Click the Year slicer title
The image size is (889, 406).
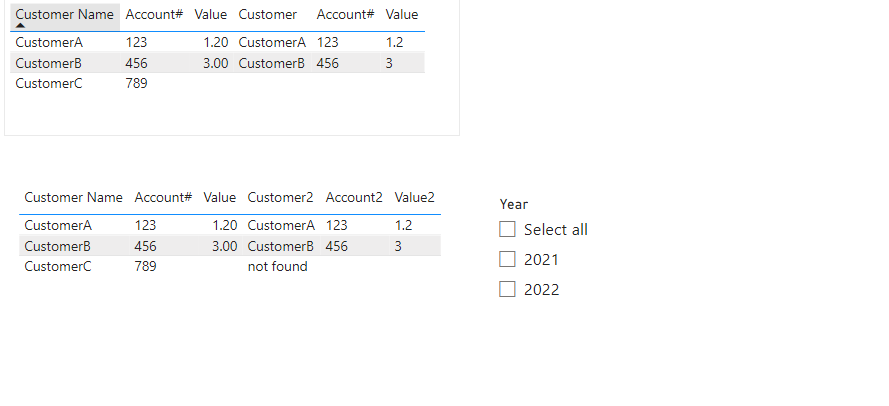pyautogui.click(x=514, y=204)
